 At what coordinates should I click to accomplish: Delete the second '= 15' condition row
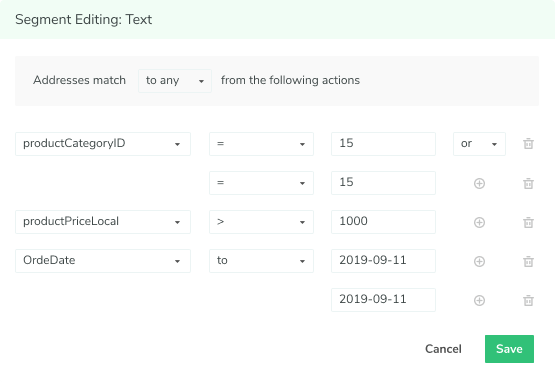pos(528,183)
